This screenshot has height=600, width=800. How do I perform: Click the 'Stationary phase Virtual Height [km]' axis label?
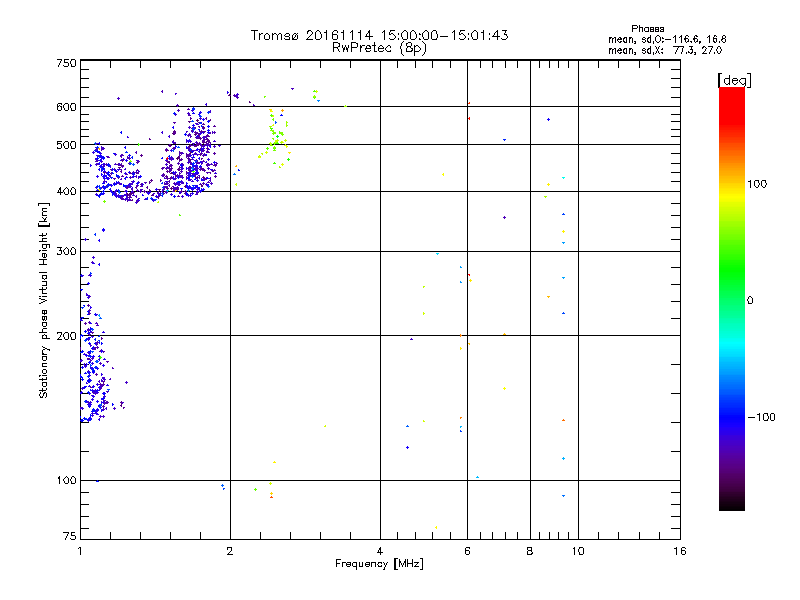44,300
